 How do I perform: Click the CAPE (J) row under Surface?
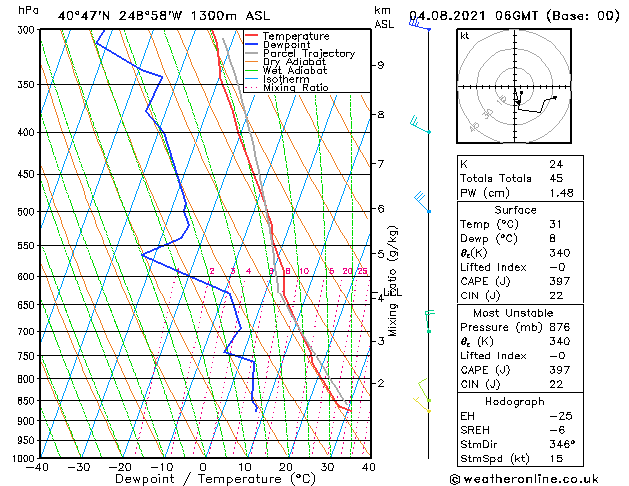point(520,281)
